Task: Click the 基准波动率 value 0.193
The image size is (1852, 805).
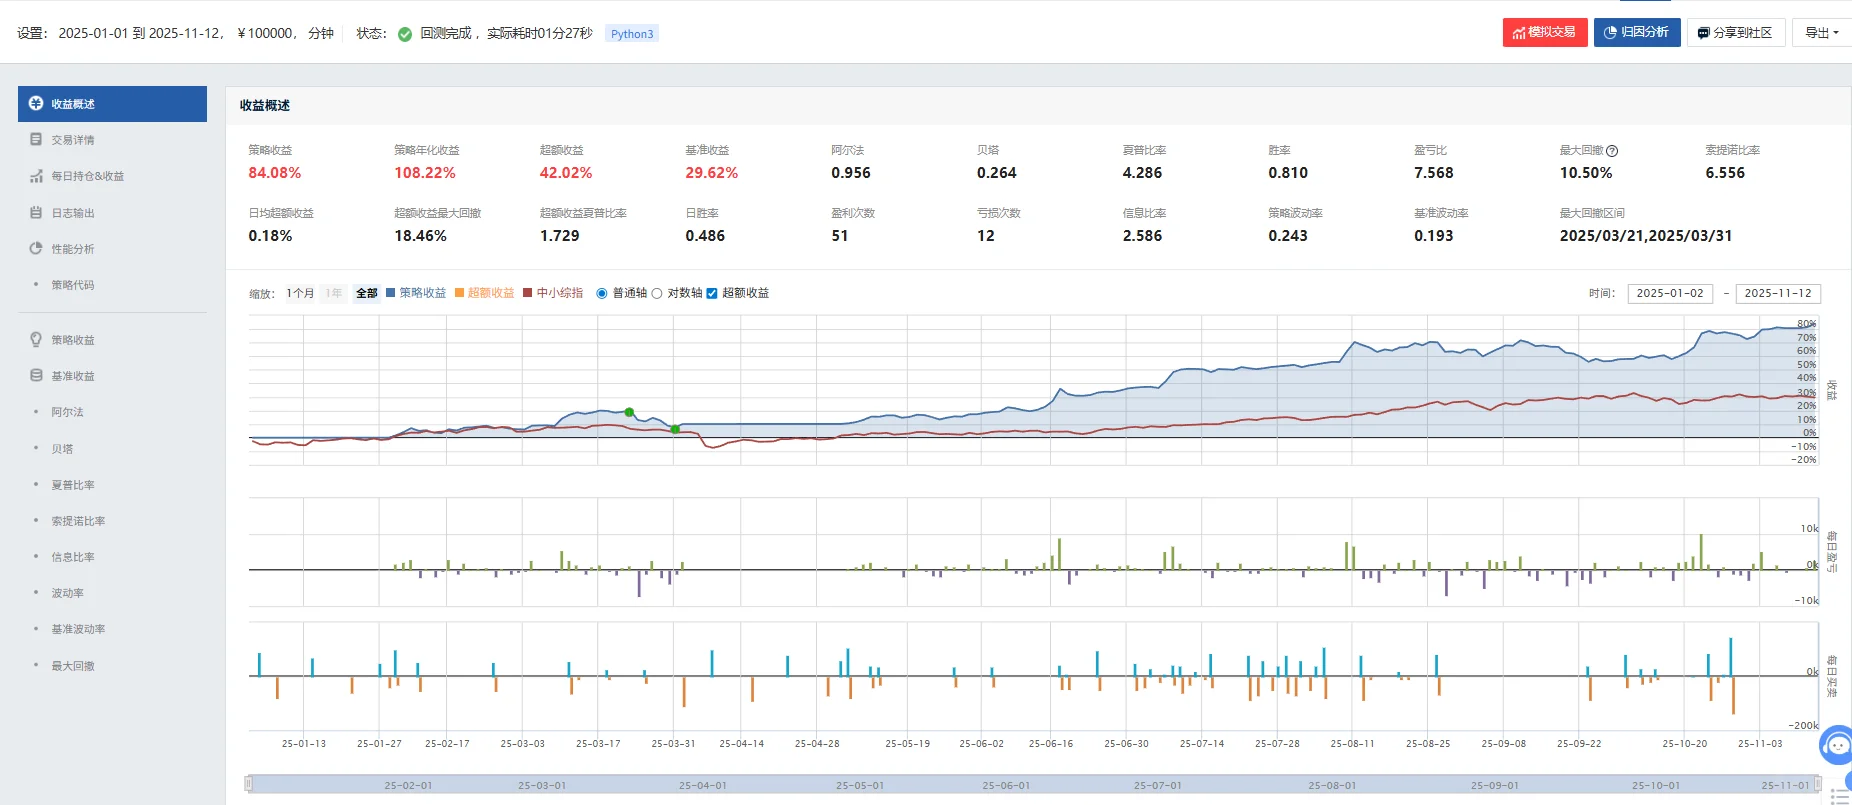Action: [1434, 236]
